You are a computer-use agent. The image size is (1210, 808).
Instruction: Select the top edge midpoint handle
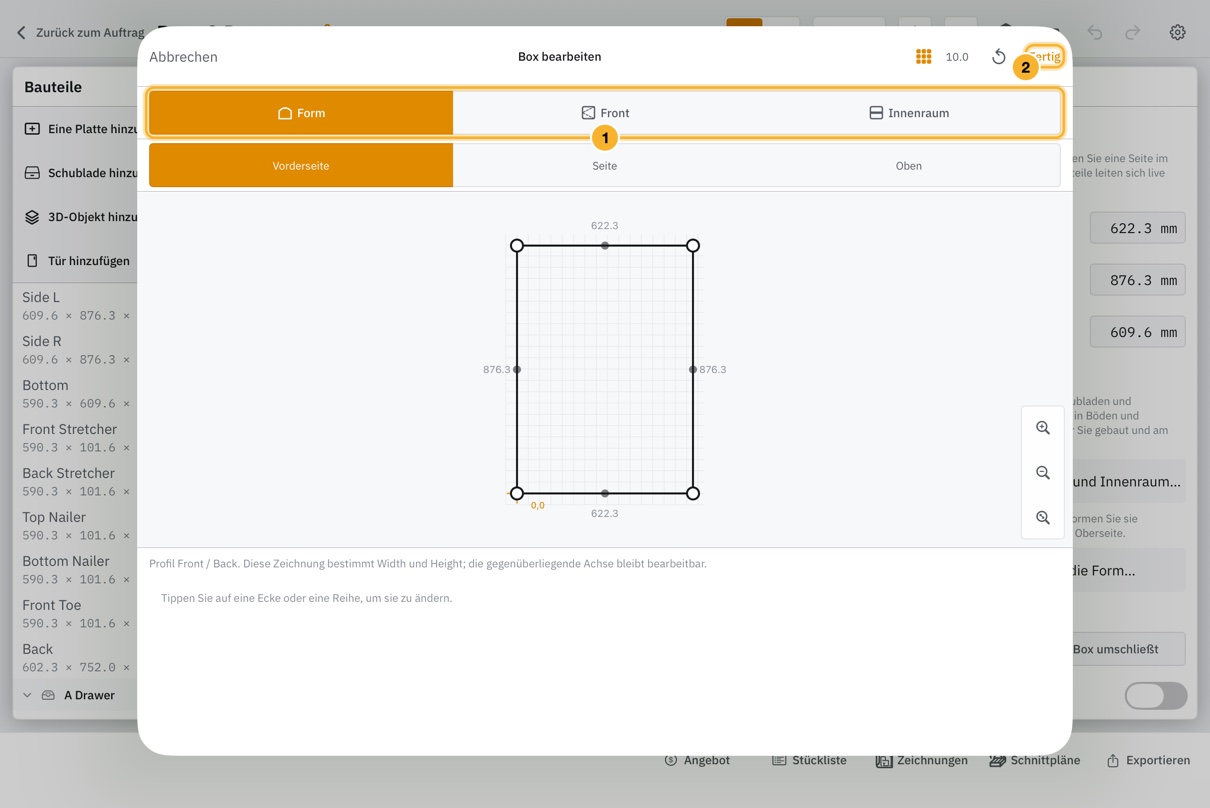605,245
